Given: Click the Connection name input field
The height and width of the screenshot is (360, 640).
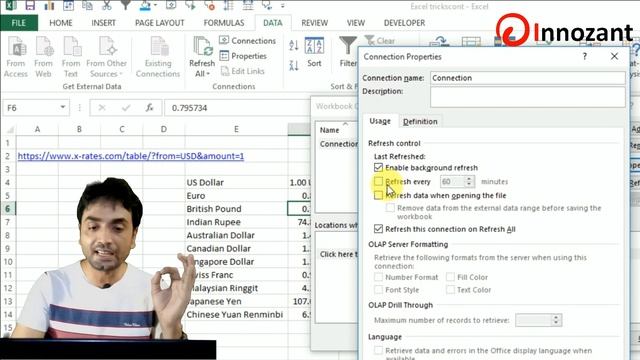Looking at the screenshot, I should 527,78.
